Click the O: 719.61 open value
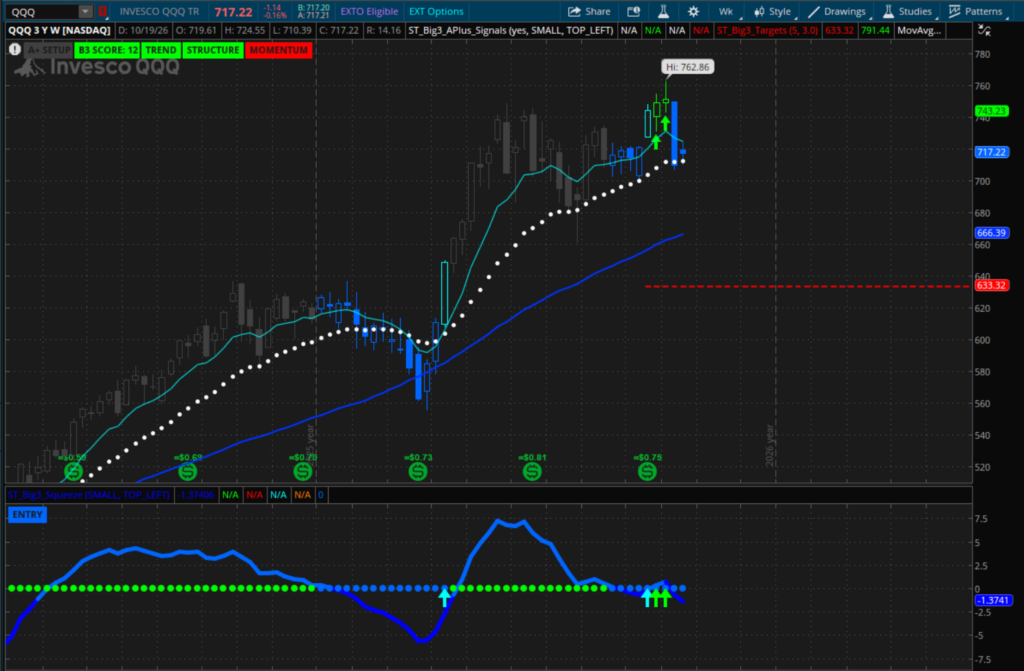The width and height of the screenshot is (1024, 671). tap(196, 30)
